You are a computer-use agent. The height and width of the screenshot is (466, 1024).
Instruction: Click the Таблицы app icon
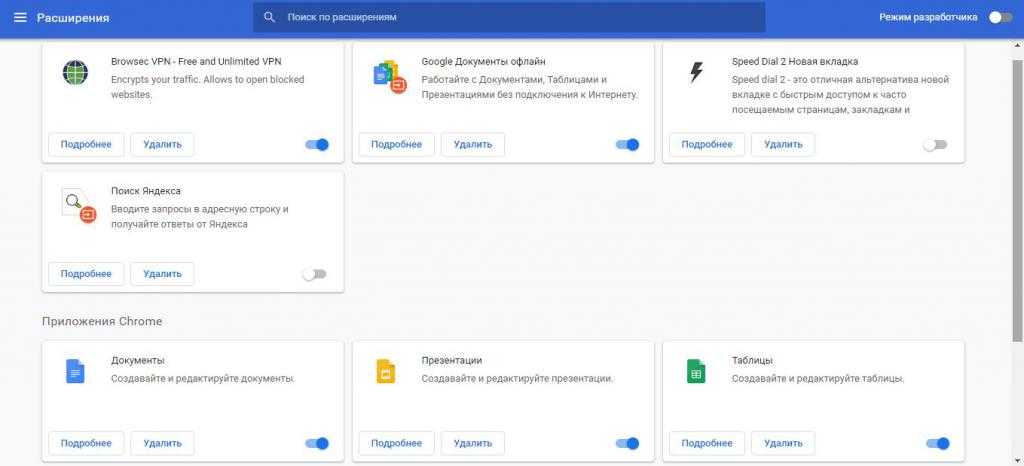[x=696, y=371]
